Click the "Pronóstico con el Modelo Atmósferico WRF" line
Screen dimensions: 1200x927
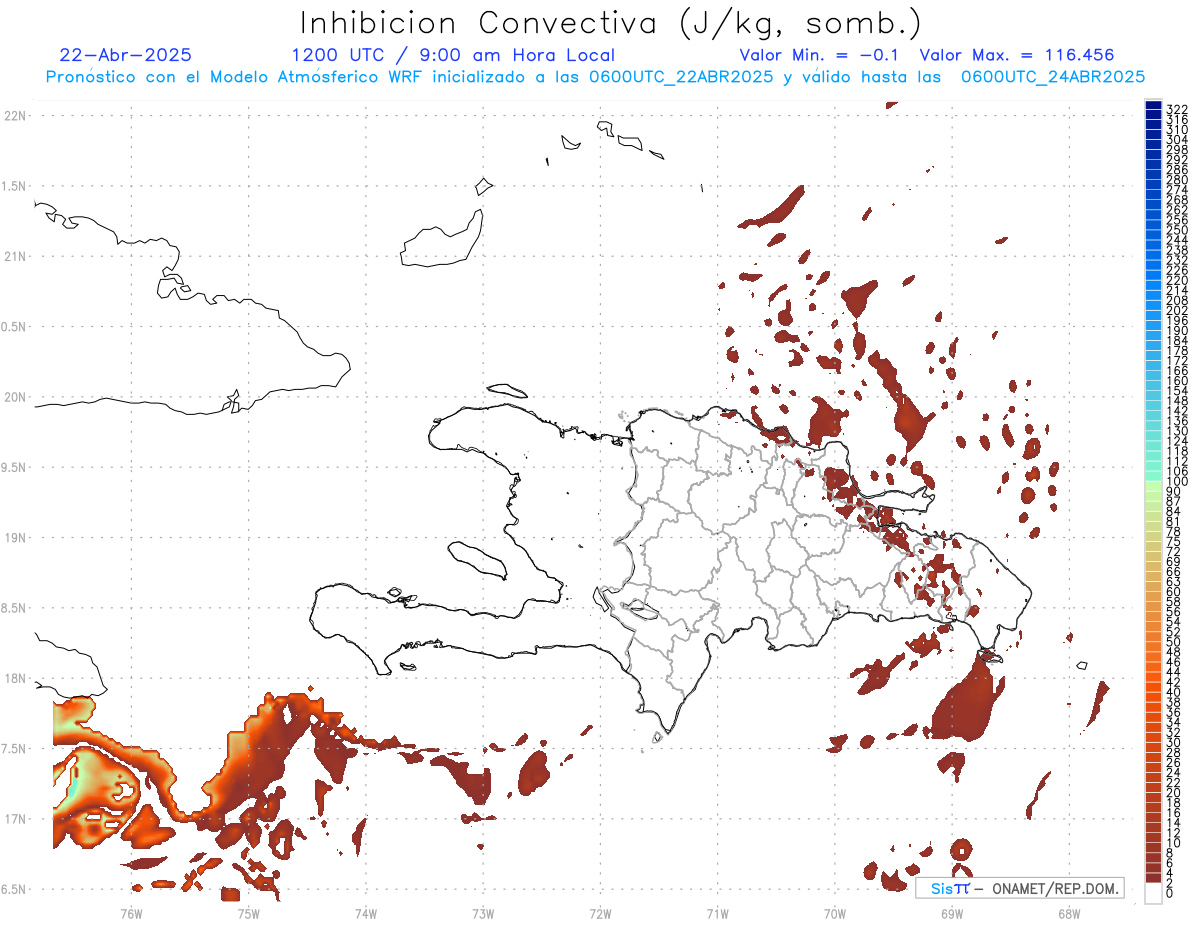596,77
